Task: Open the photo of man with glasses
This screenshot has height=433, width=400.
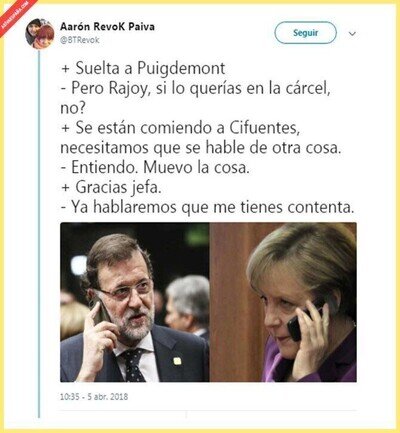Action: (135, 302)
